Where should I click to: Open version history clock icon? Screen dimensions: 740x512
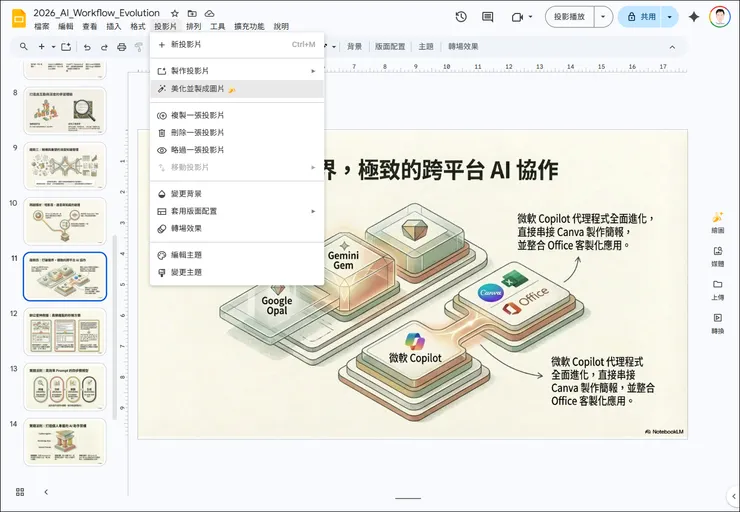pyautogui.click(x=461, y=17)
